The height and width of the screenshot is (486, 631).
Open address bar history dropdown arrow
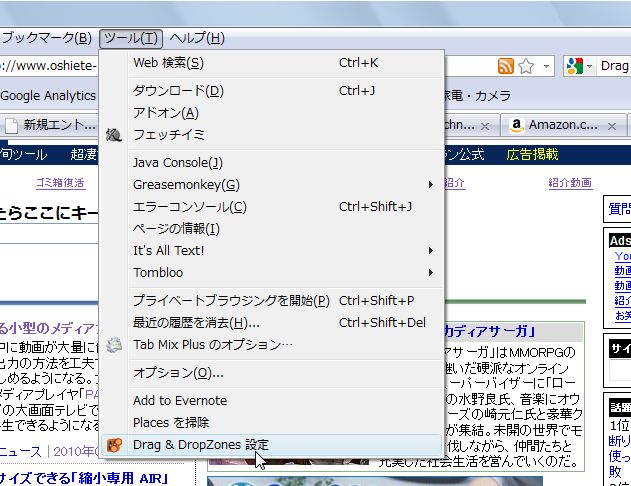546,66
